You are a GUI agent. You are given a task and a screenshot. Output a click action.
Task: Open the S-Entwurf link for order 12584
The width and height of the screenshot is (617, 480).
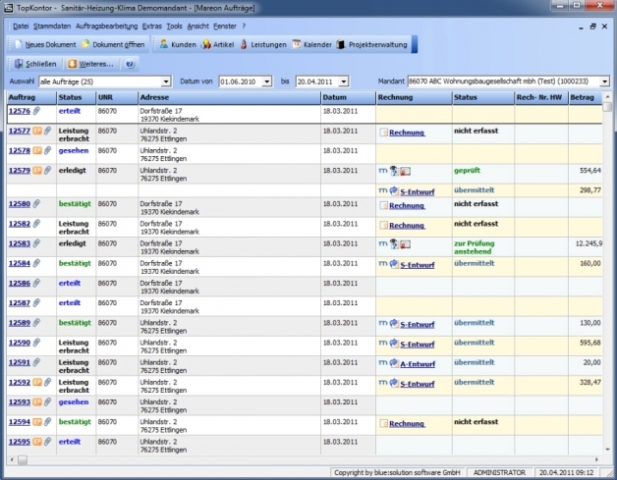[415, 264]
